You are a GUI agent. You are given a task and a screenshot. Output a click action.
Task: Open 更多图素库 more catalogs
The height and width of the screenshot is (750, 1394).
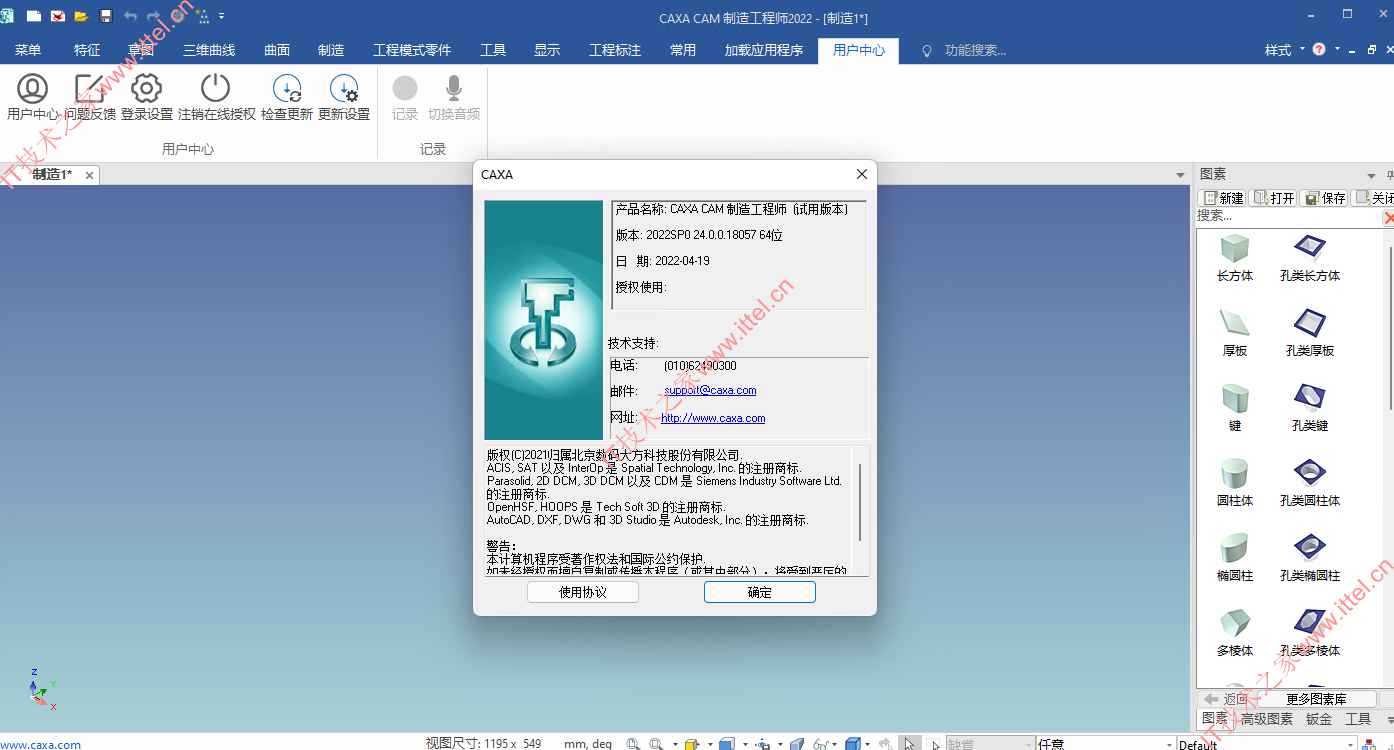1316,699
